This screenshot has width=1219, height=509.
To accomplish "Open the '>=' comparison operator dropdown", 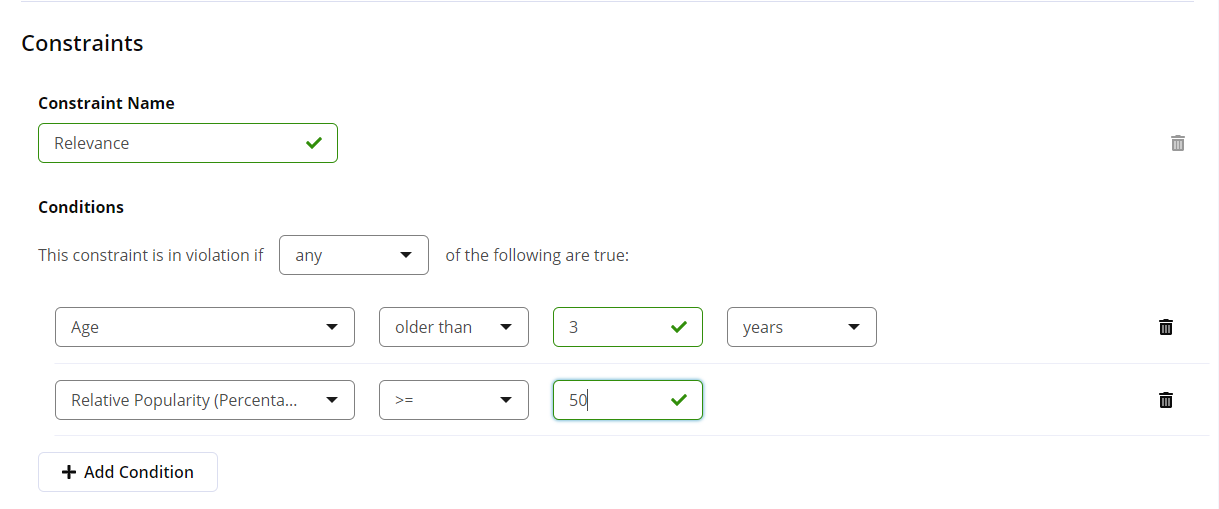I will 454,400.
